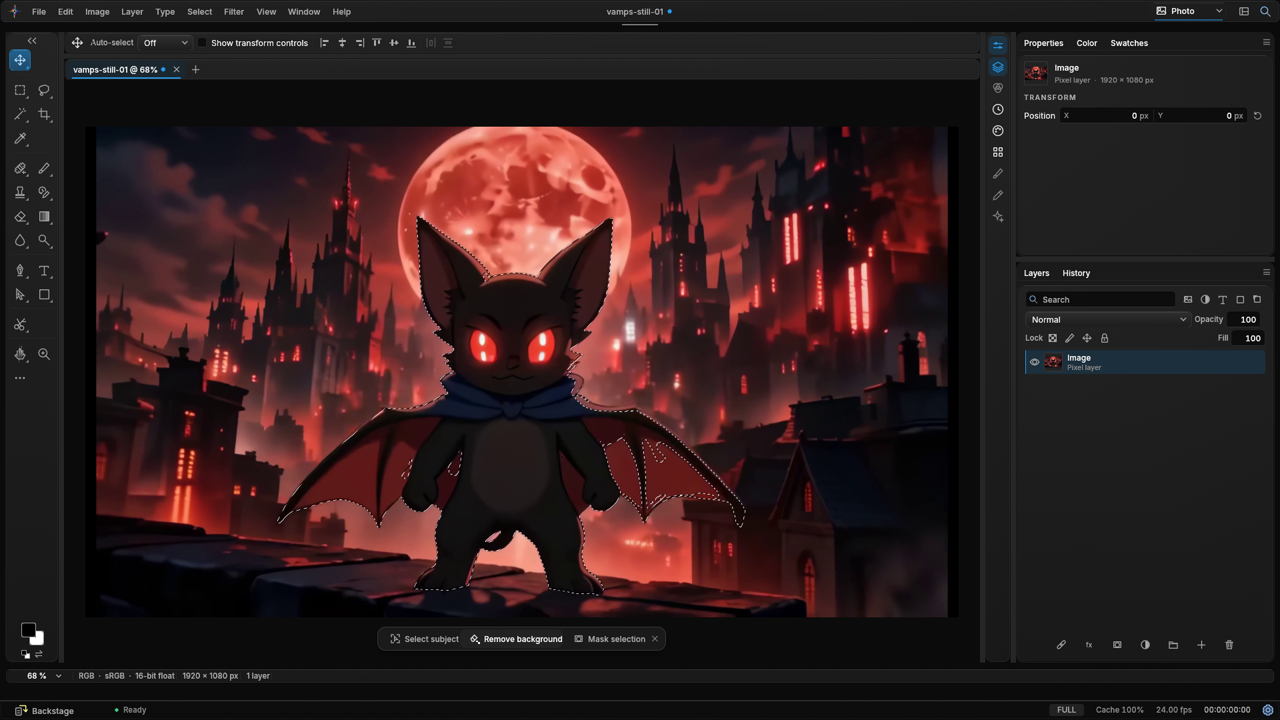Open the Select menu
Viewport: 1280px width, 720px height.
pos(199,12)
